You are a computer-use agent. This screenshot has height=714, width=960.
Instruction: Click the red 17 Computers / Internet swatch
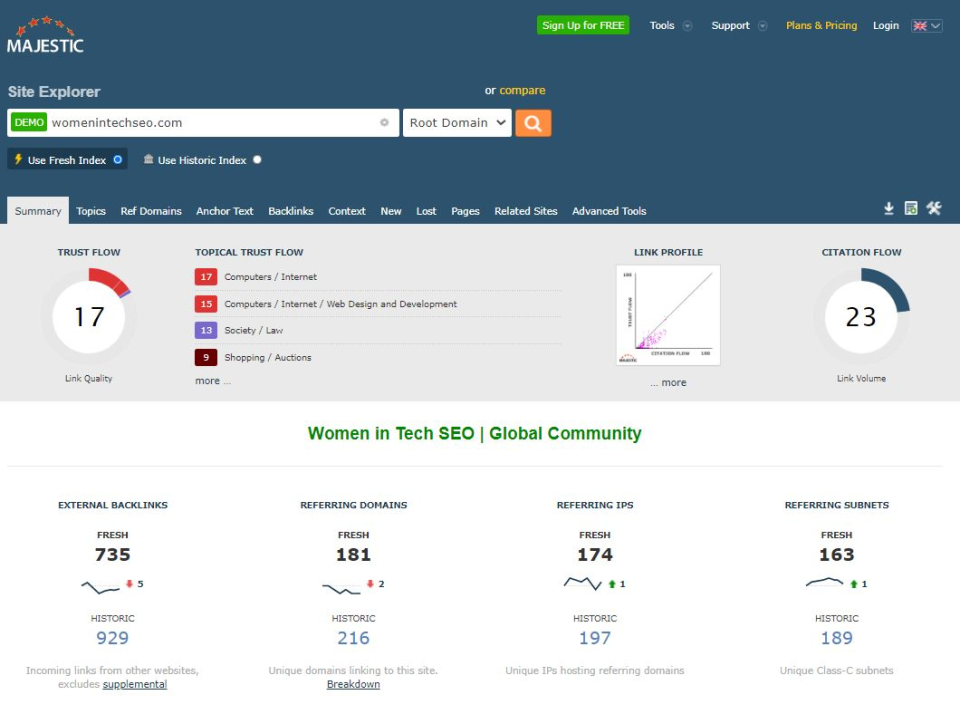click(206, 277)
